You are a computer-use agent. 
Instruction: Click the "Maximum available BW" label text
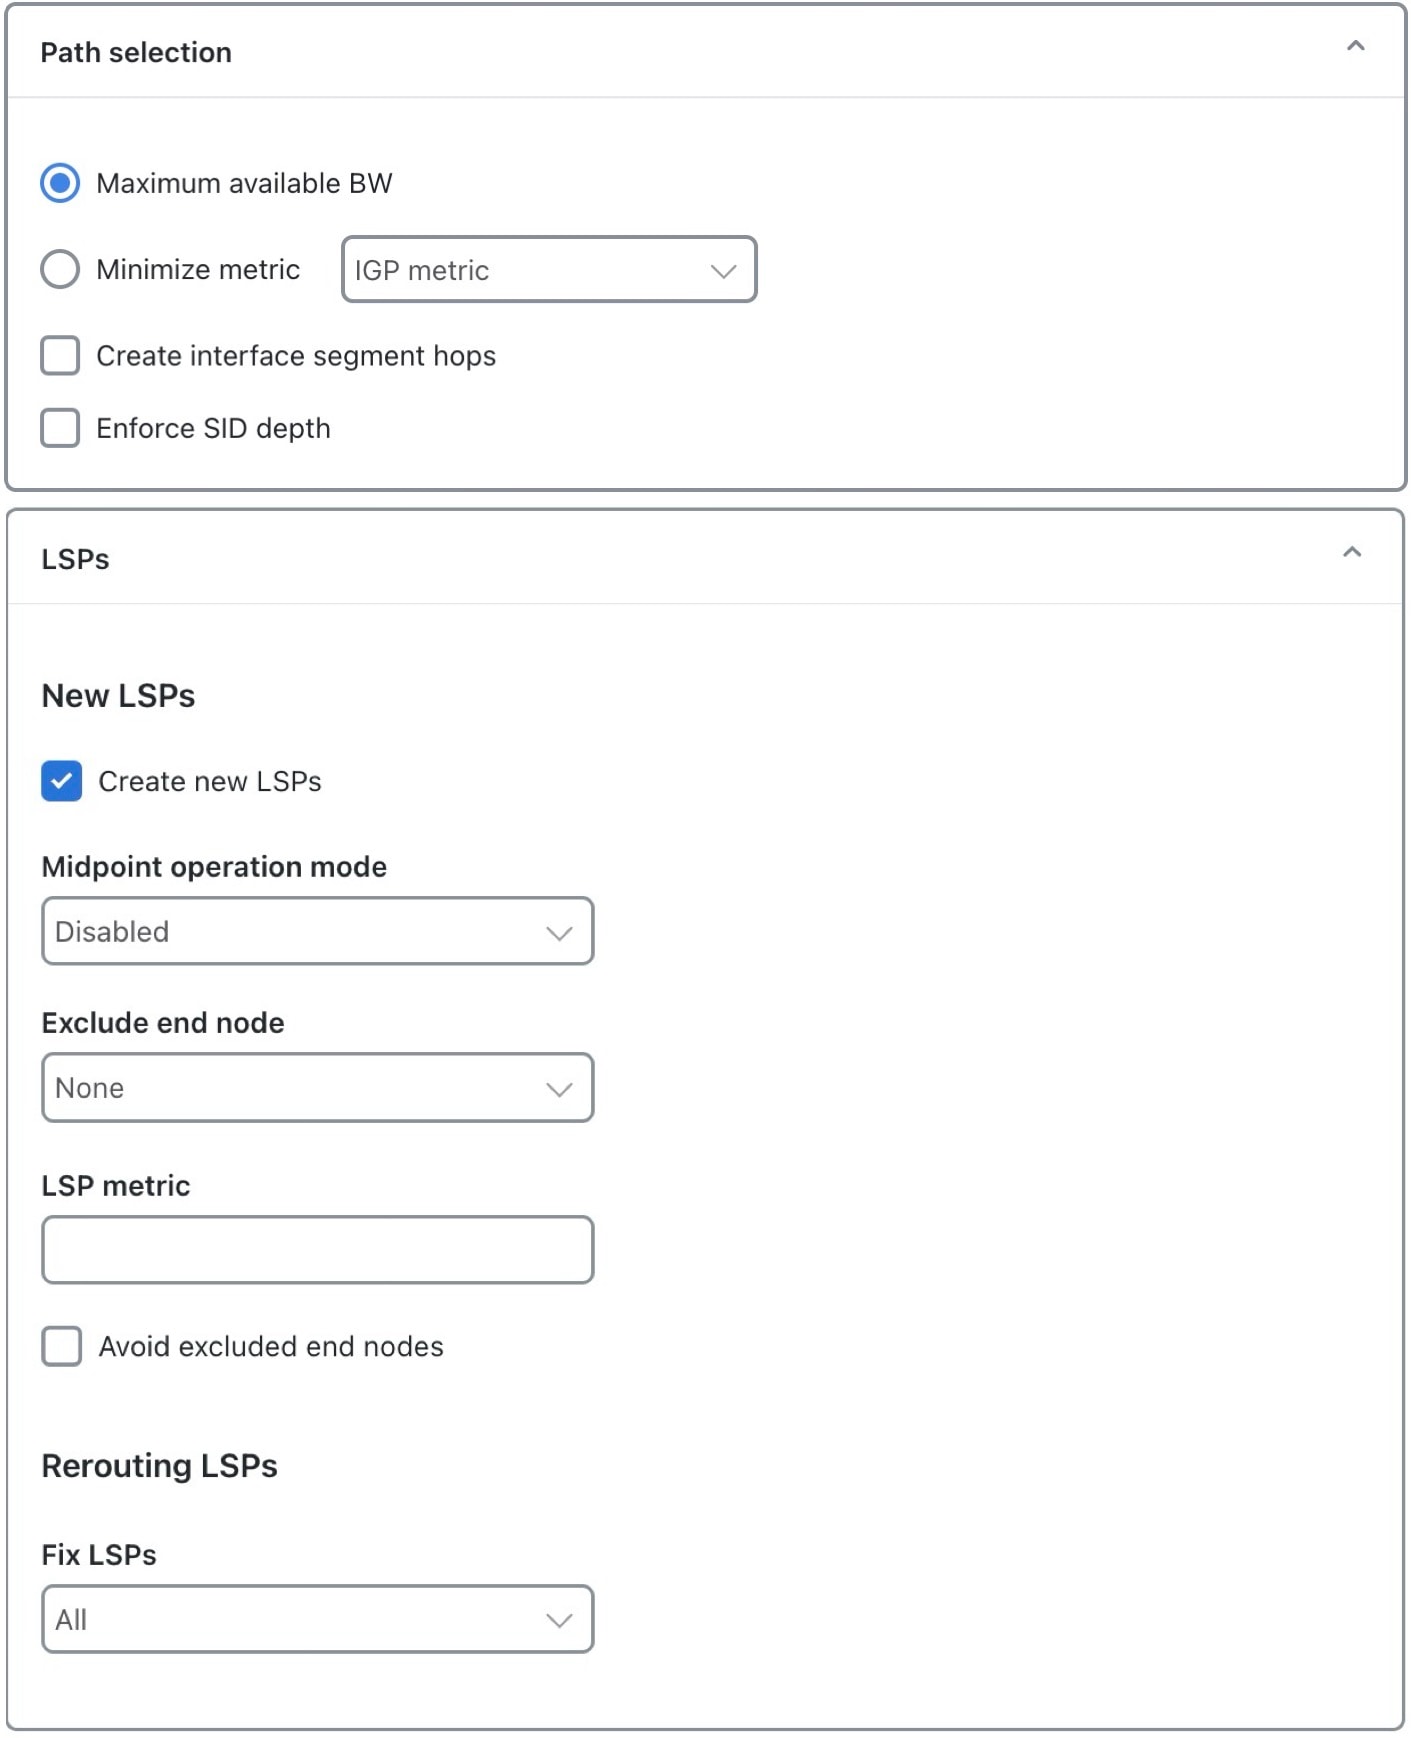[x=244, y=183]
